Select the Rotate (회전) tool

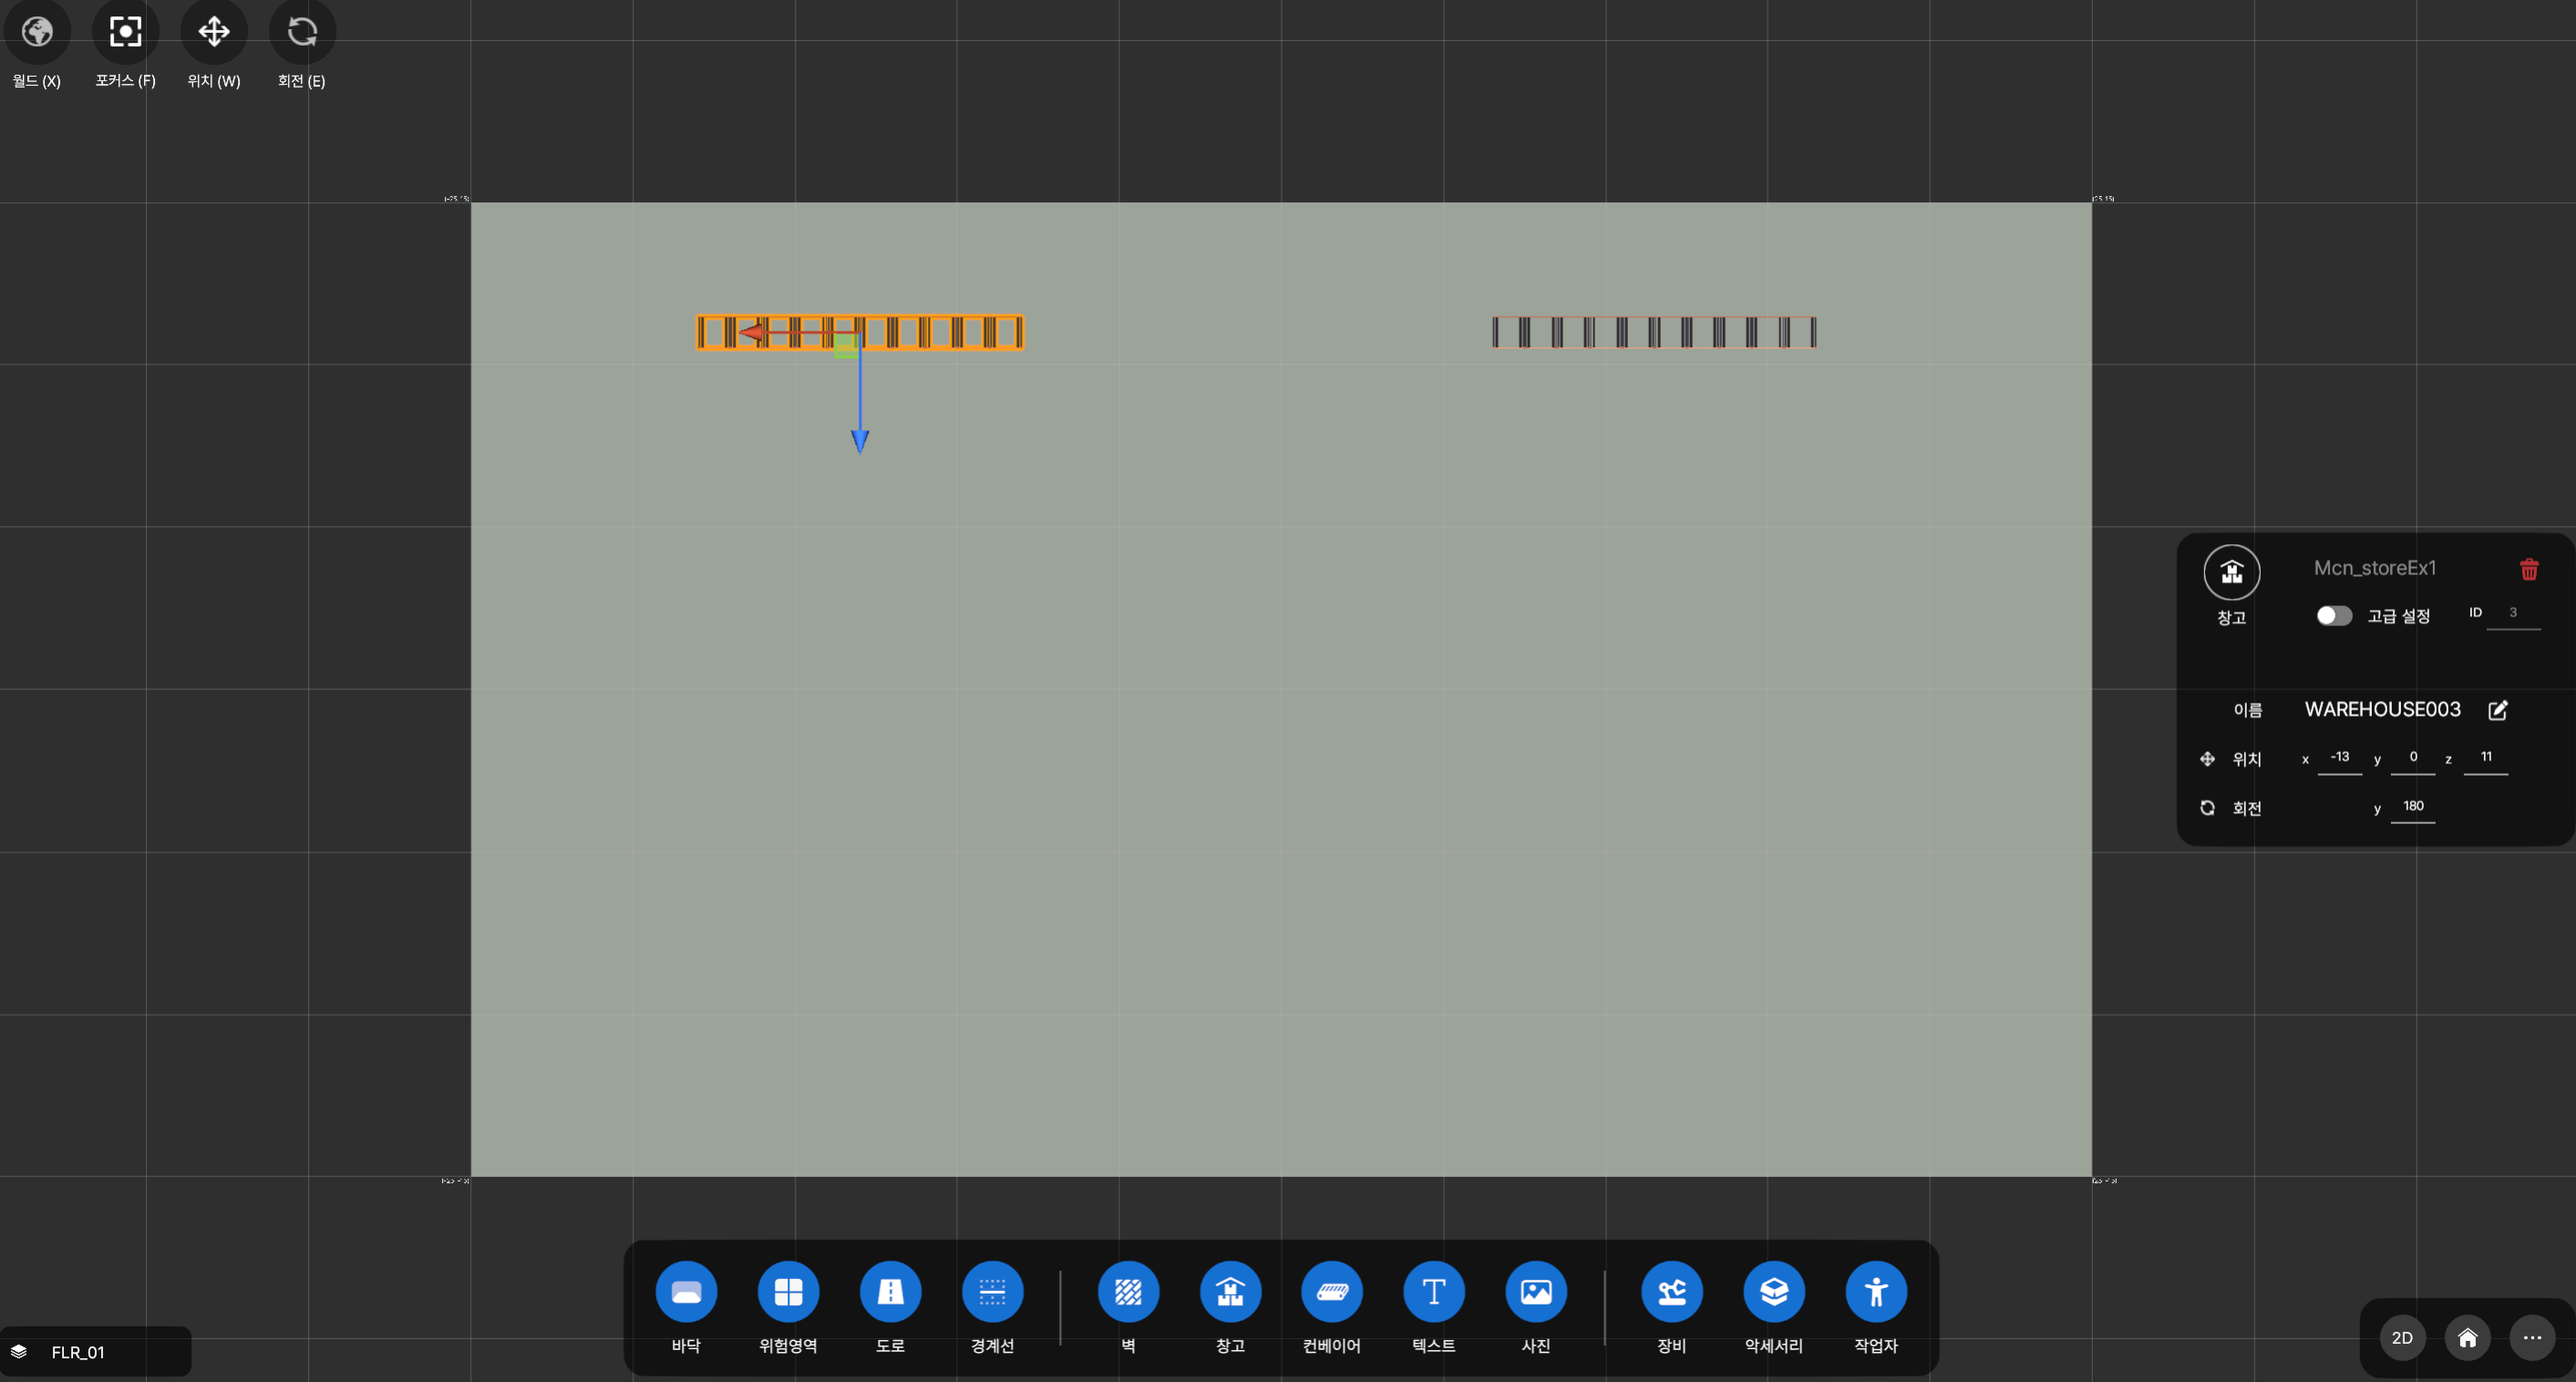coord(302,32)
